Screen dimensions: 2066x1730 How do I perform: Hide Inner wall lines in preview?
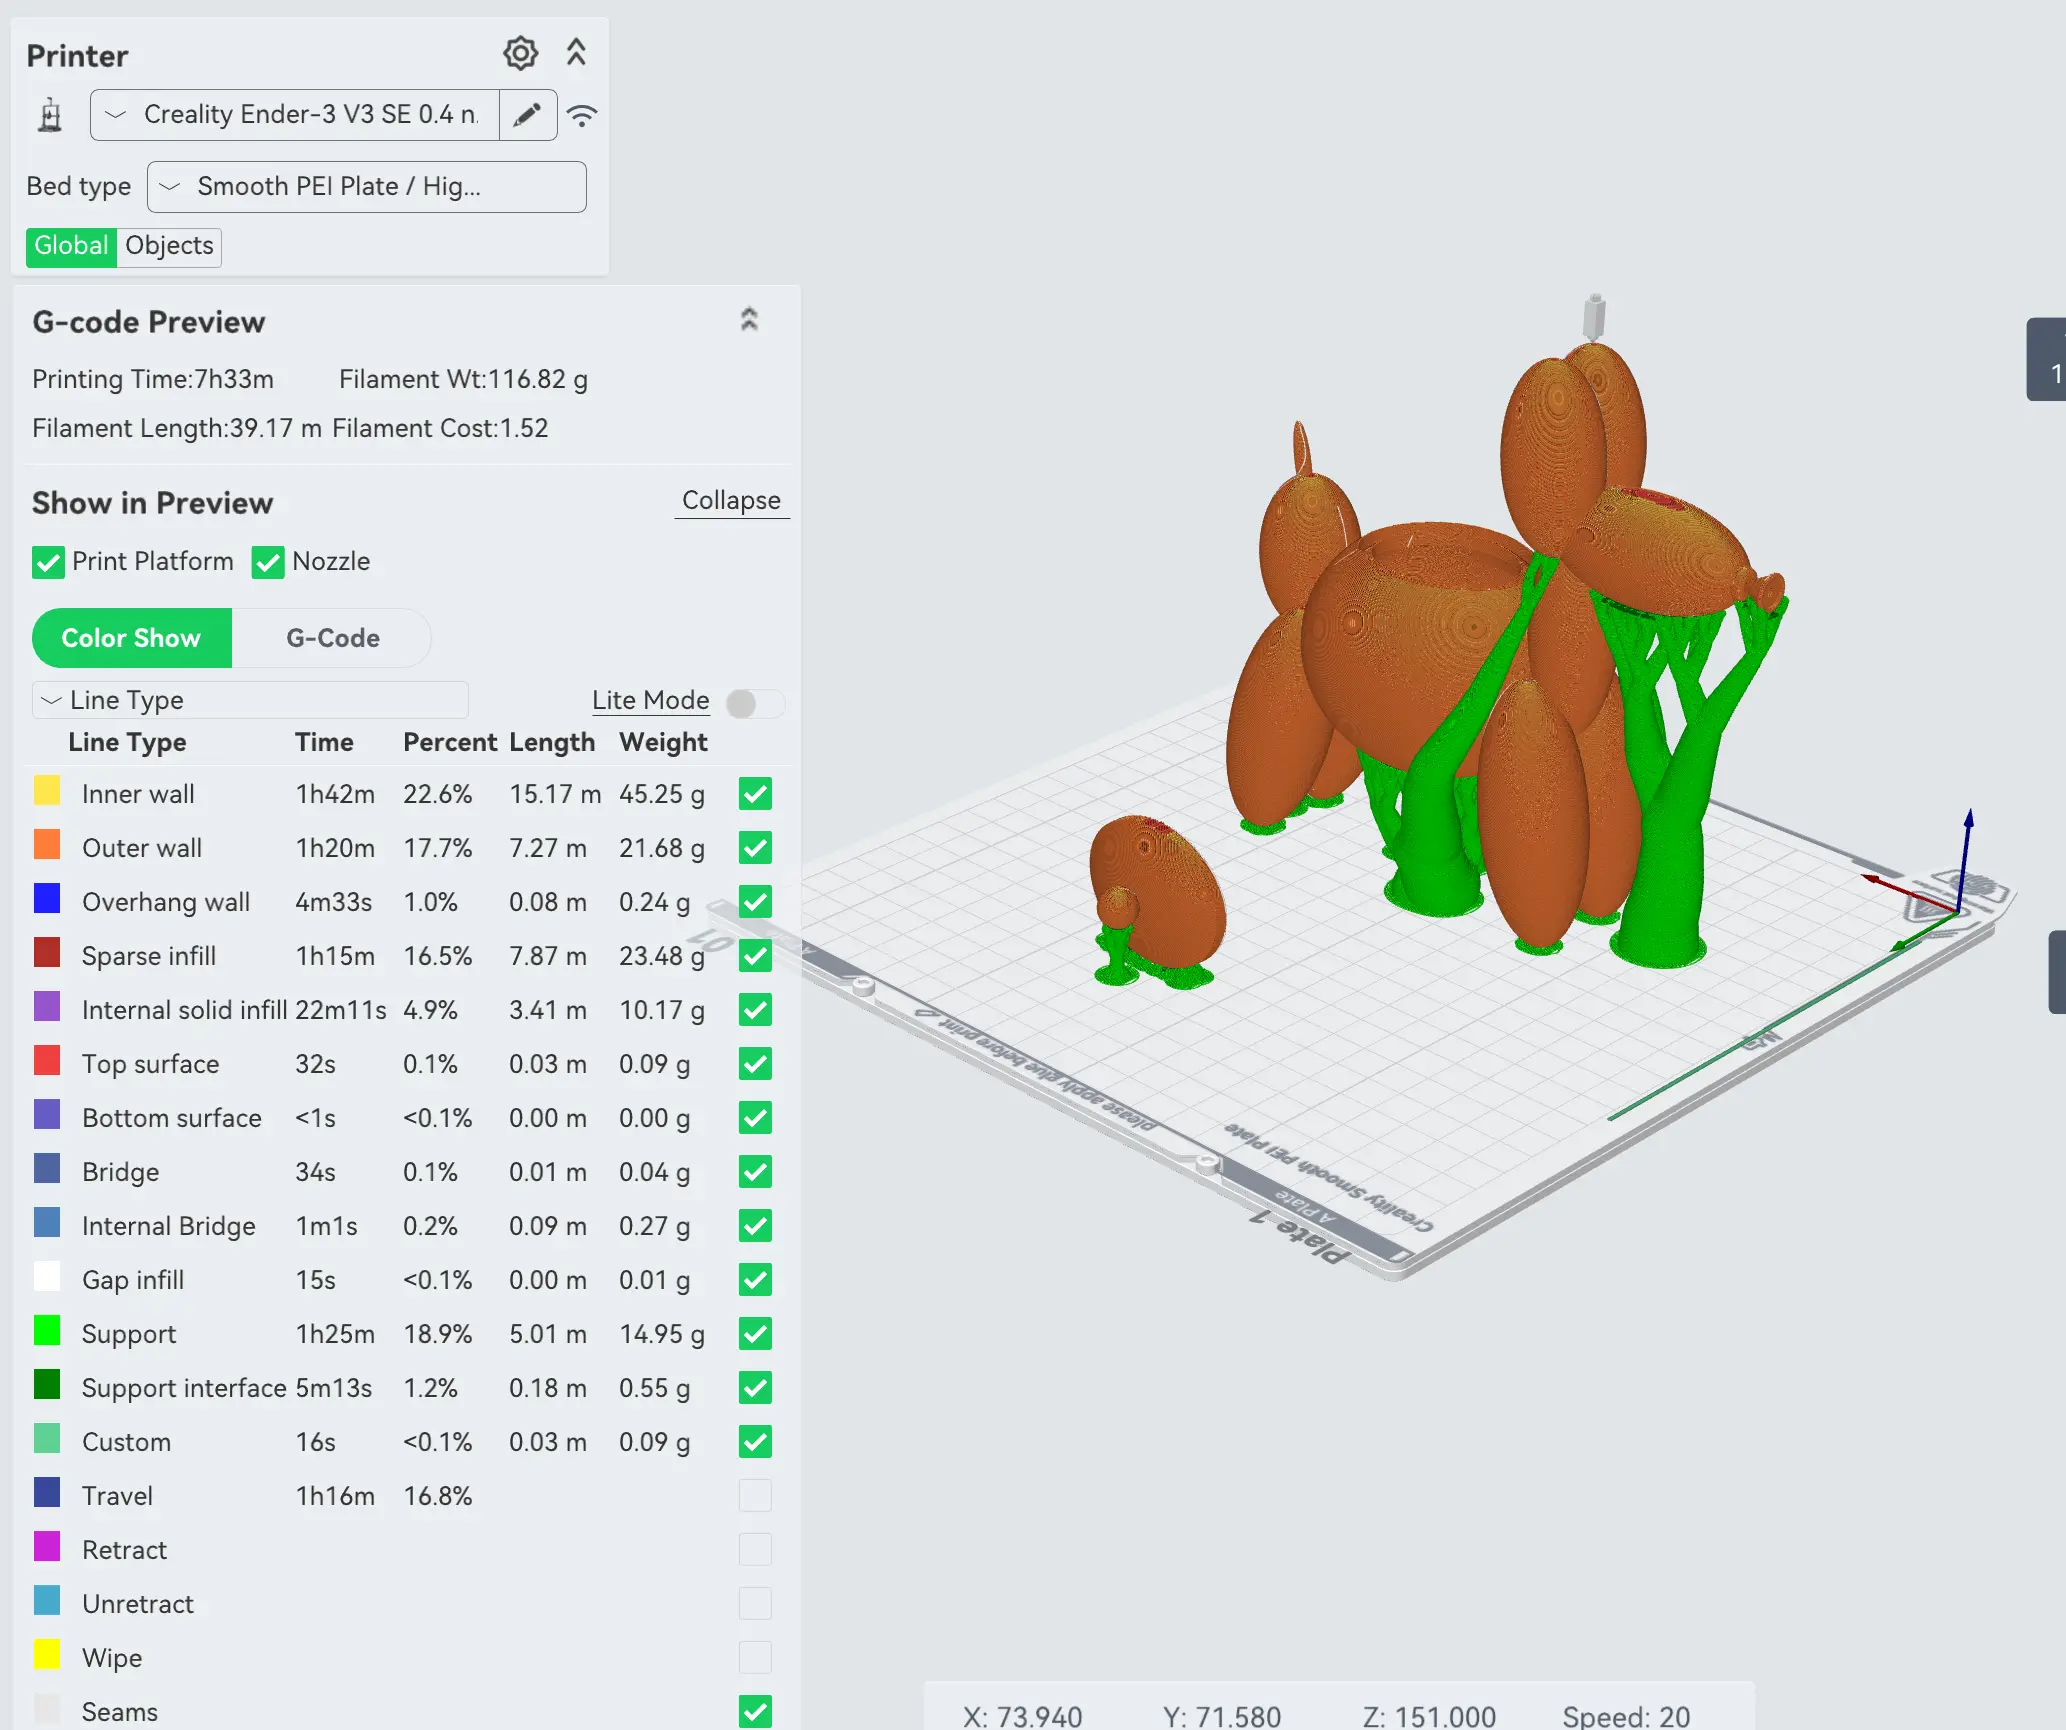[755, 794]
